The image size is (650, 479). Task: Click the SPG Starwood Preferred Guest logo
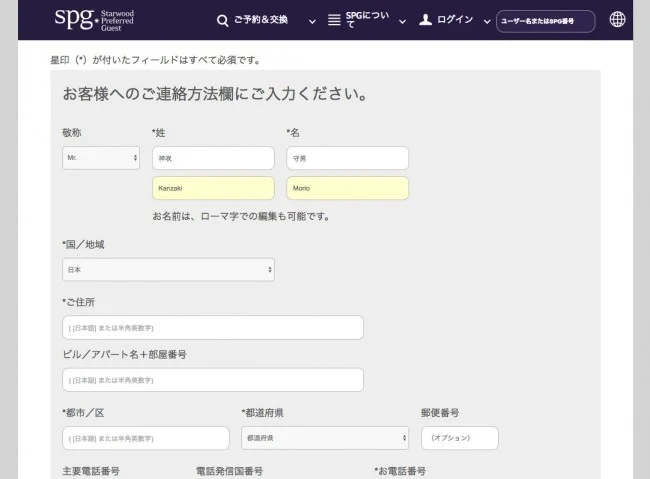(x=94, y=20)
